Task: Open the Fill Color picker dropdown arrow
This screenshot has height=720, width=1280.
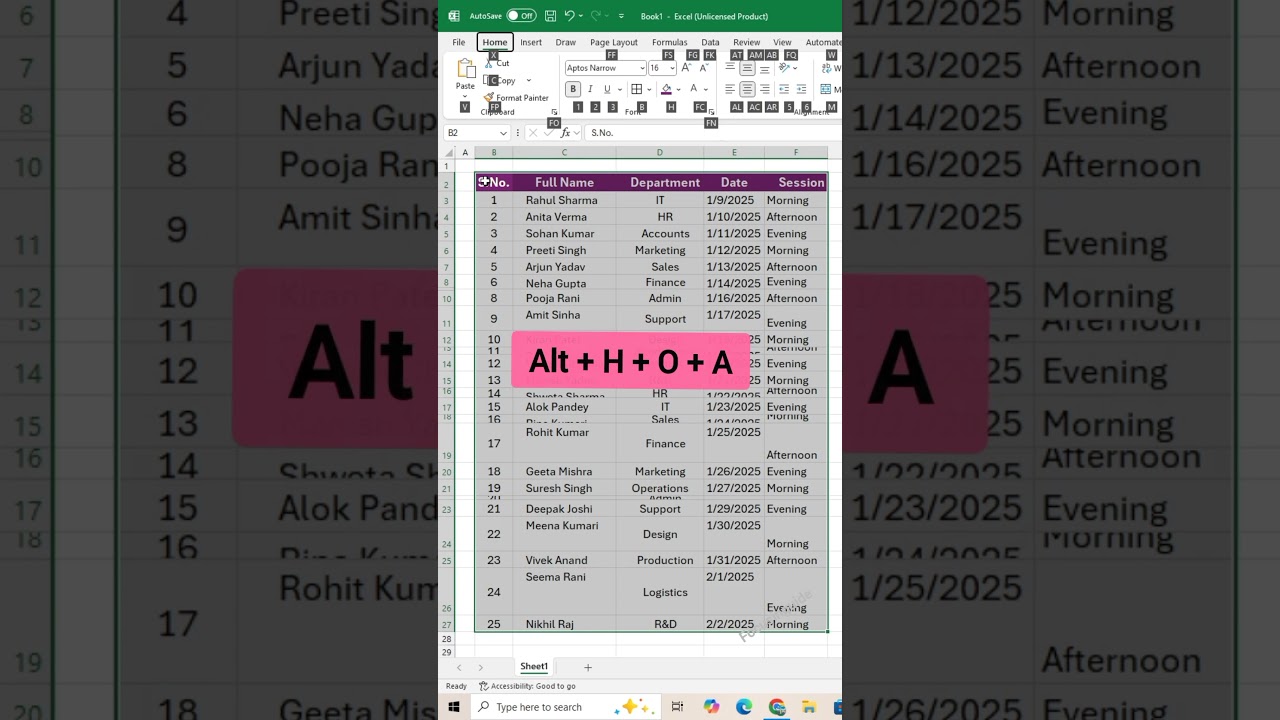Action: [679, 89]
